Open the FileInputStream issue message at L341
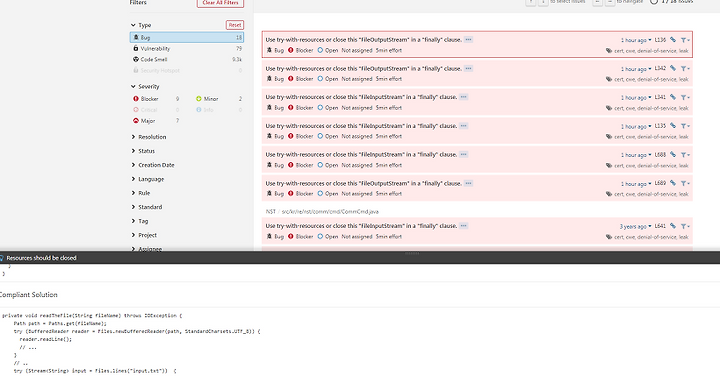Image resolution: width=720 pixels, height=376 pixels. click(361, 97)
